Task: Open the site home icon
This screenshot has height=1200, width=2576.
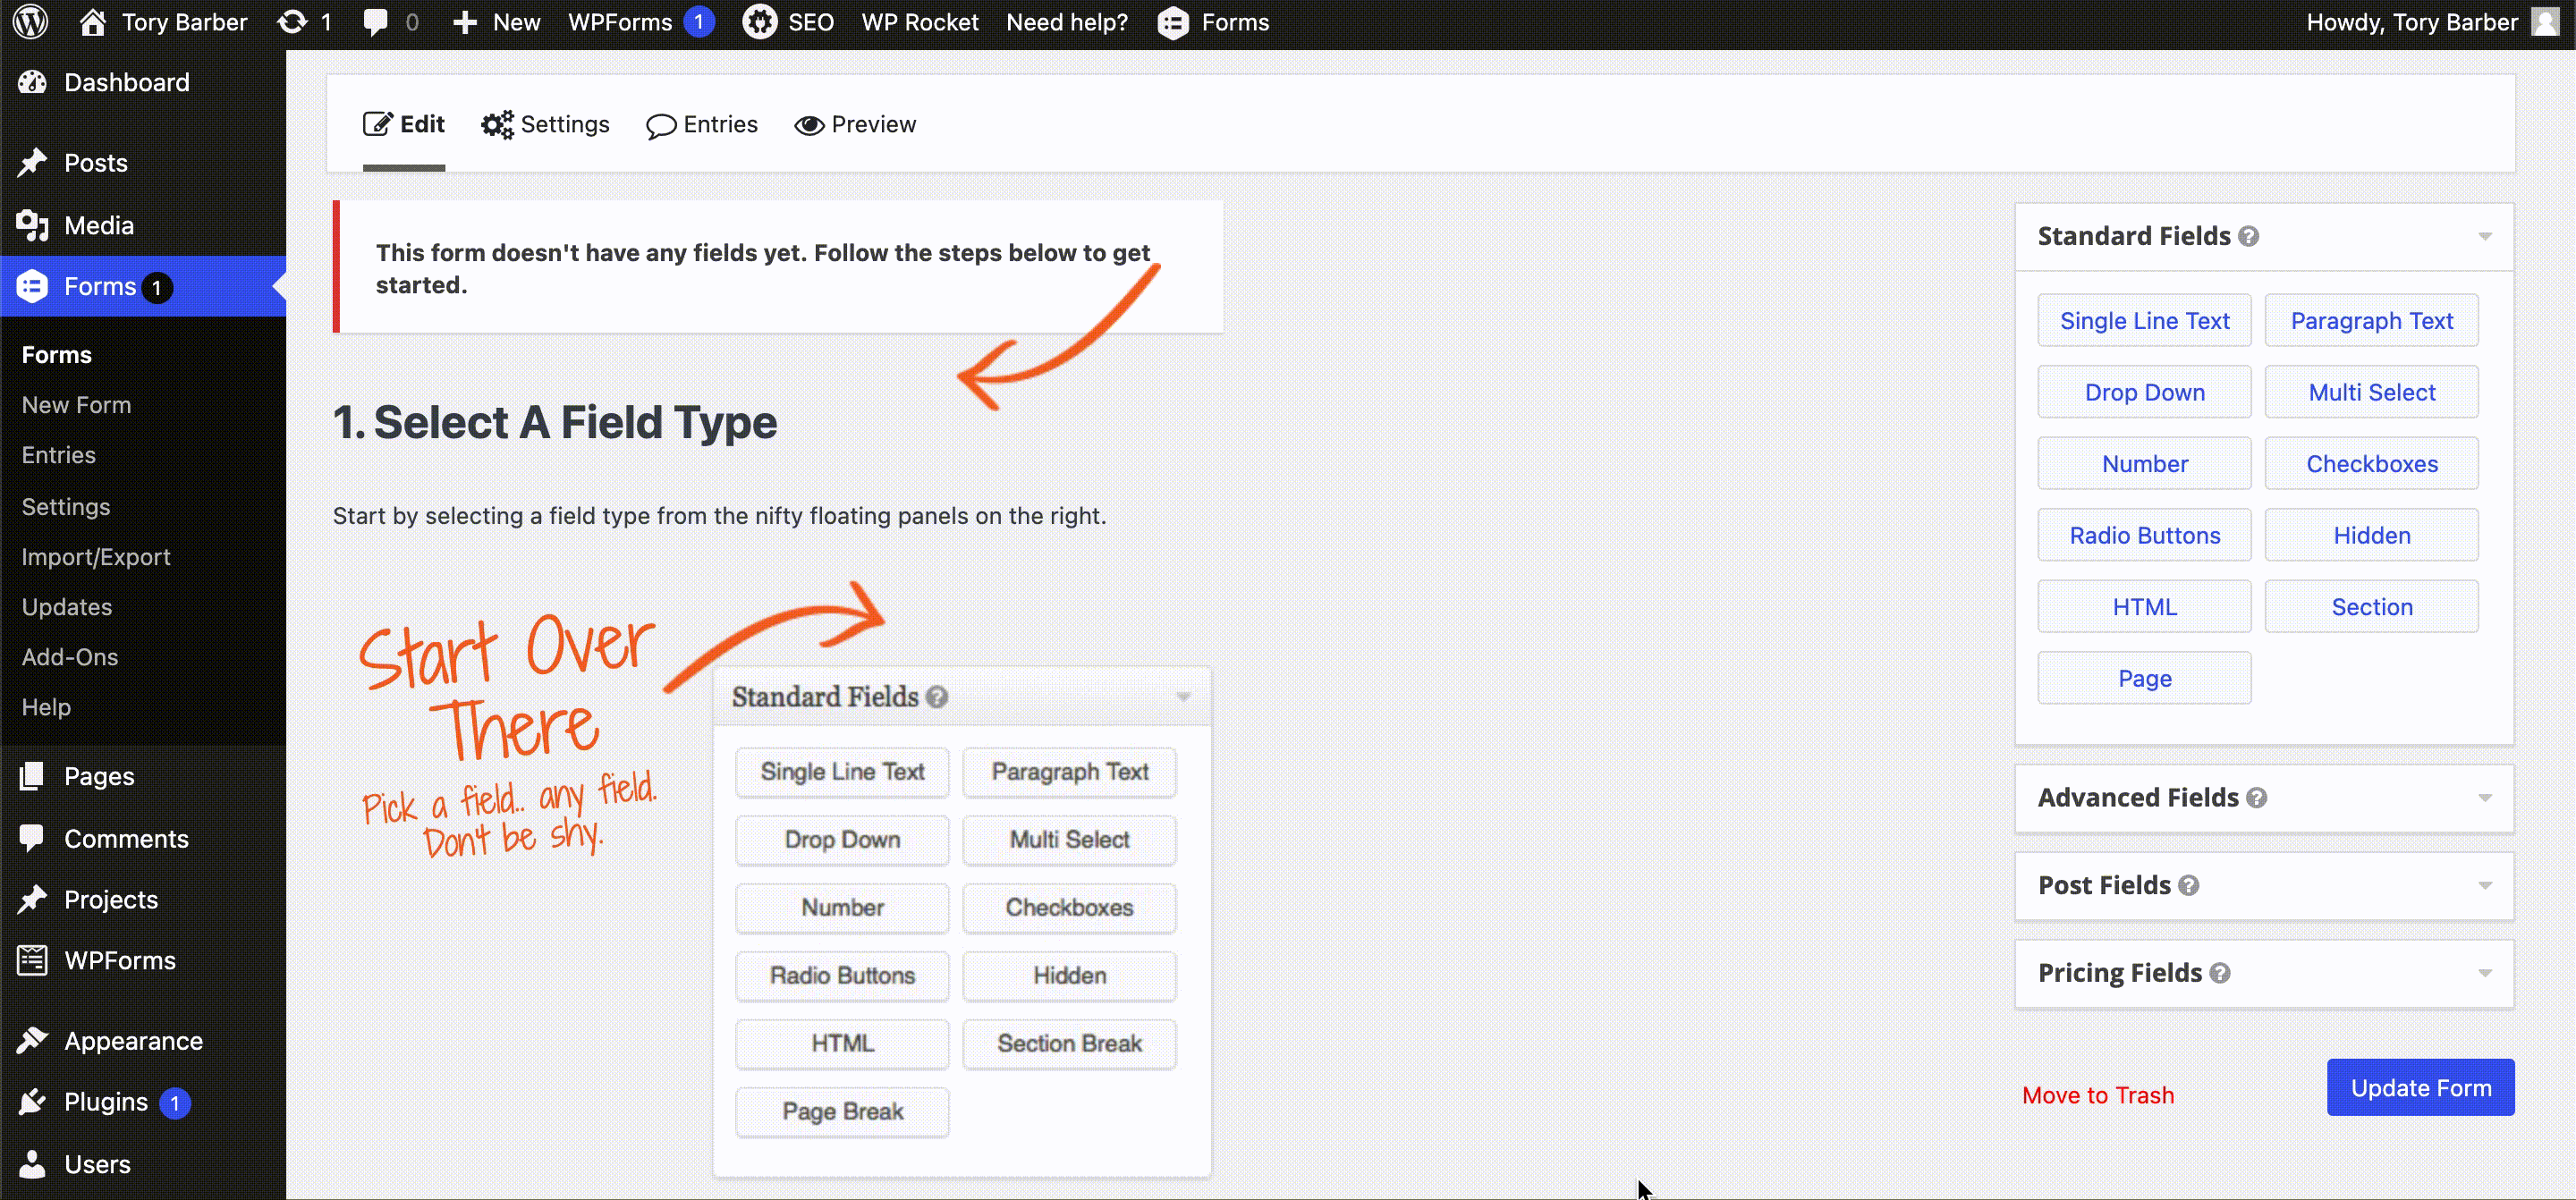Action: 92,22
